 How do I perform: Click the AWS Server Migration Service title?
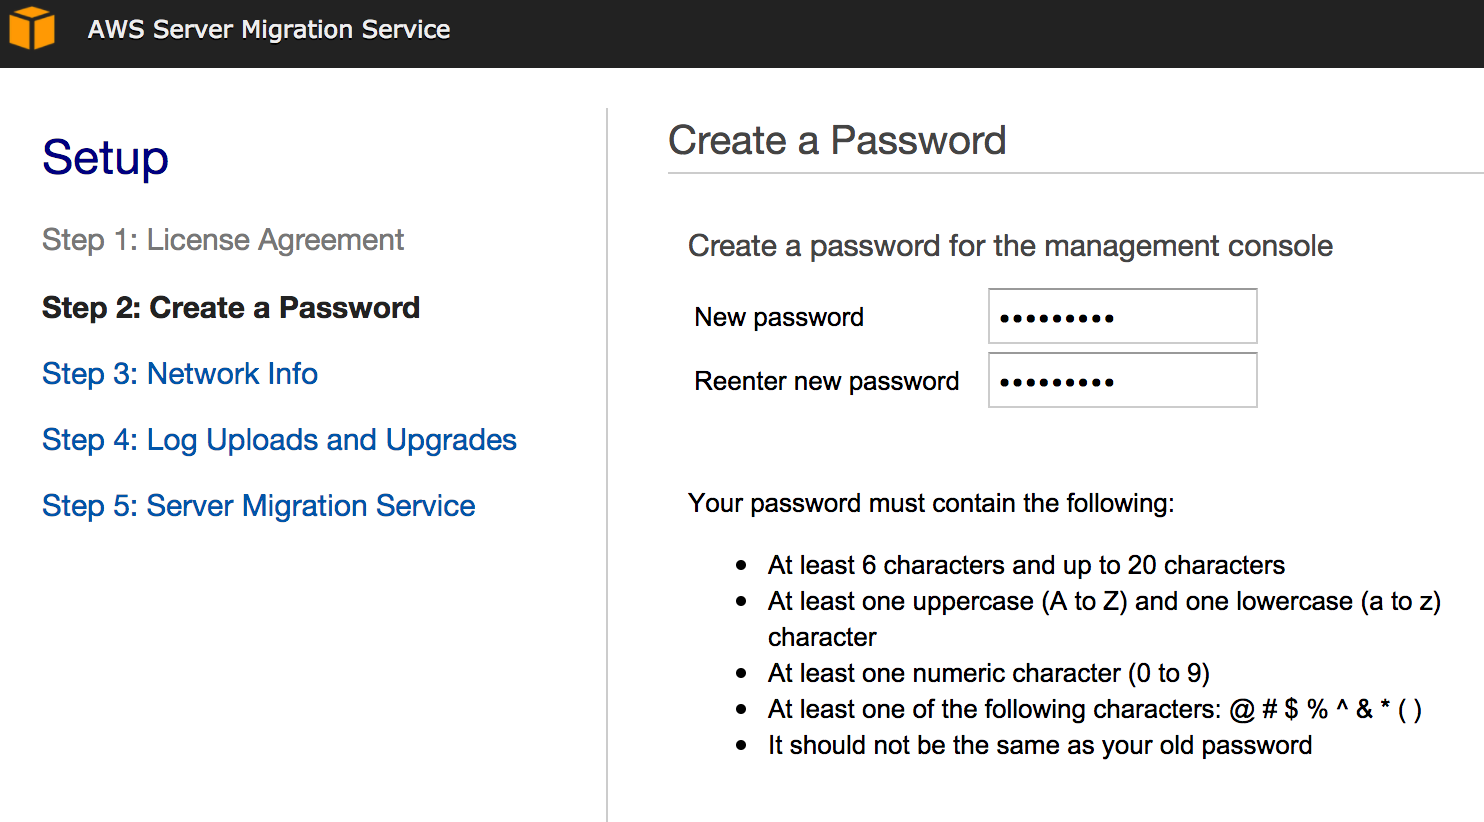click(268, 30)
